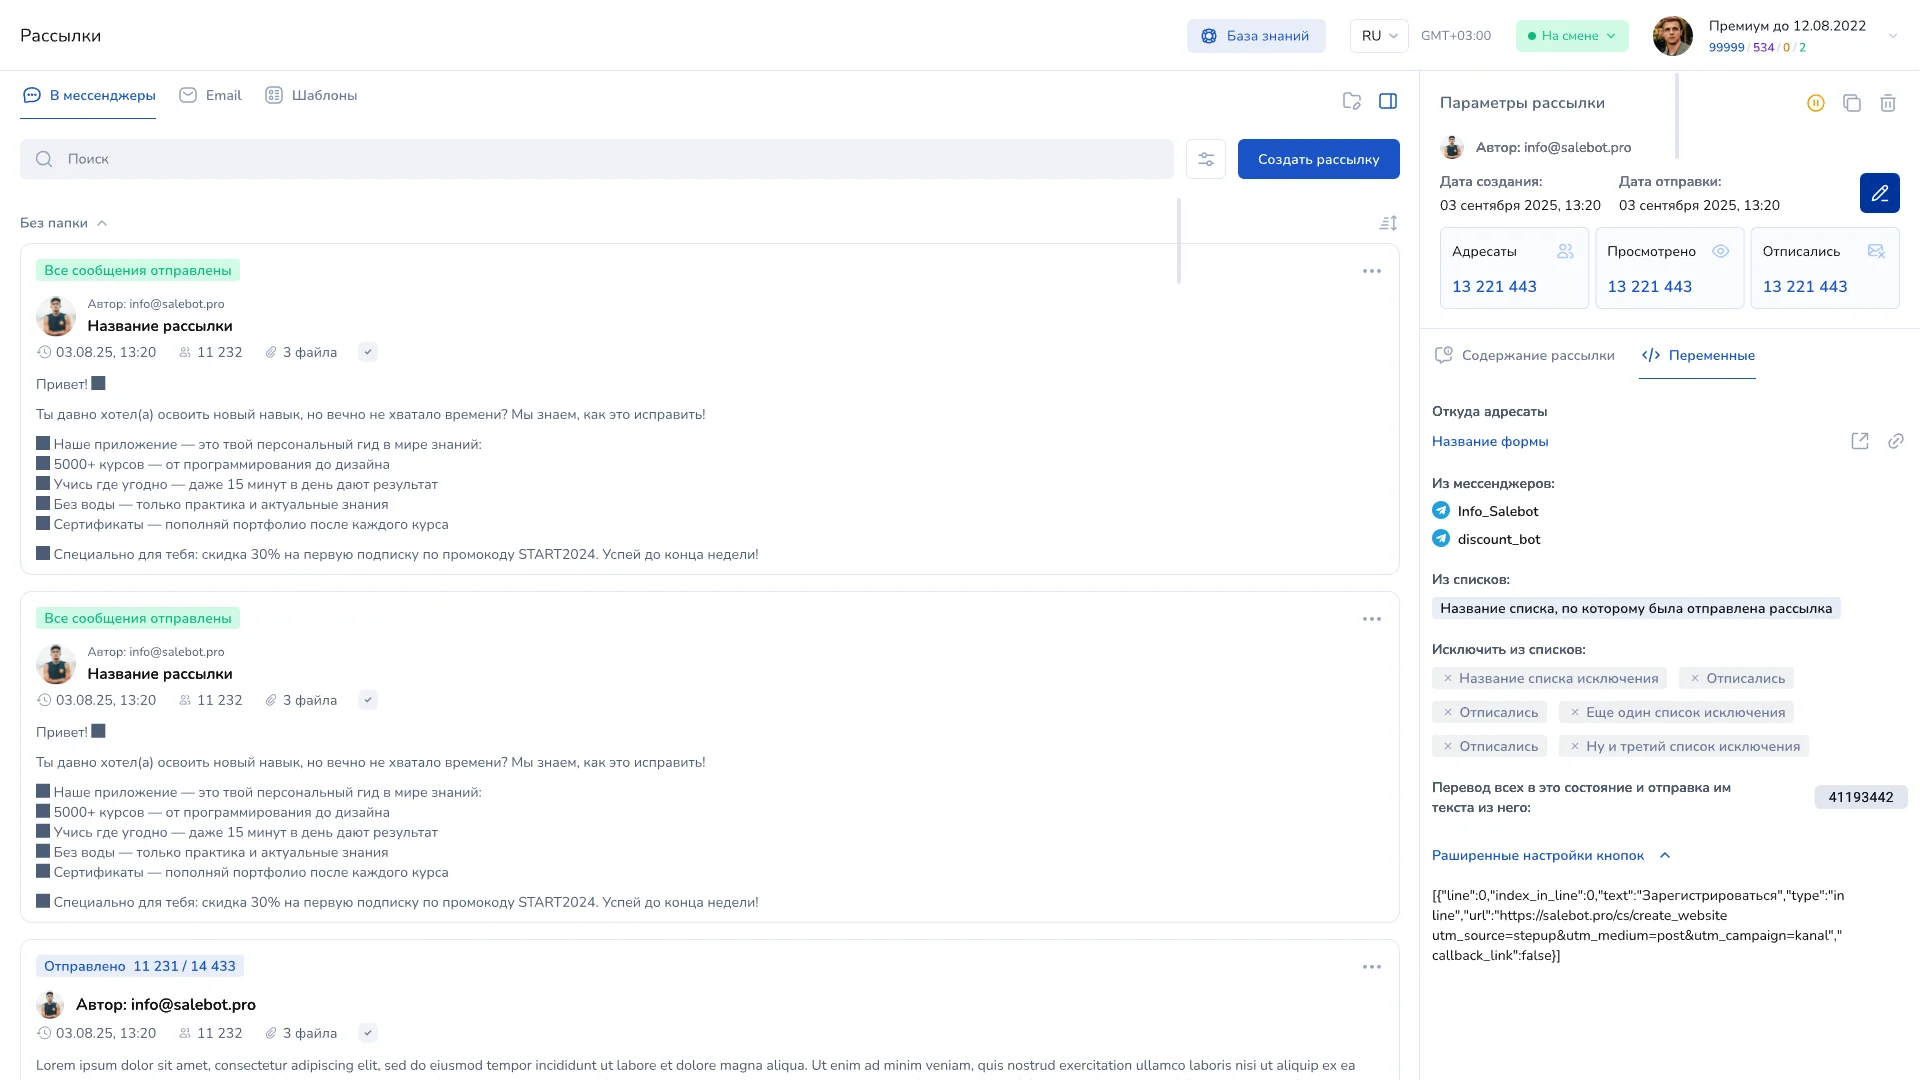Duplicate the mailing with the copy icon
The image size is (1920, 1080).
[1852, 103]
